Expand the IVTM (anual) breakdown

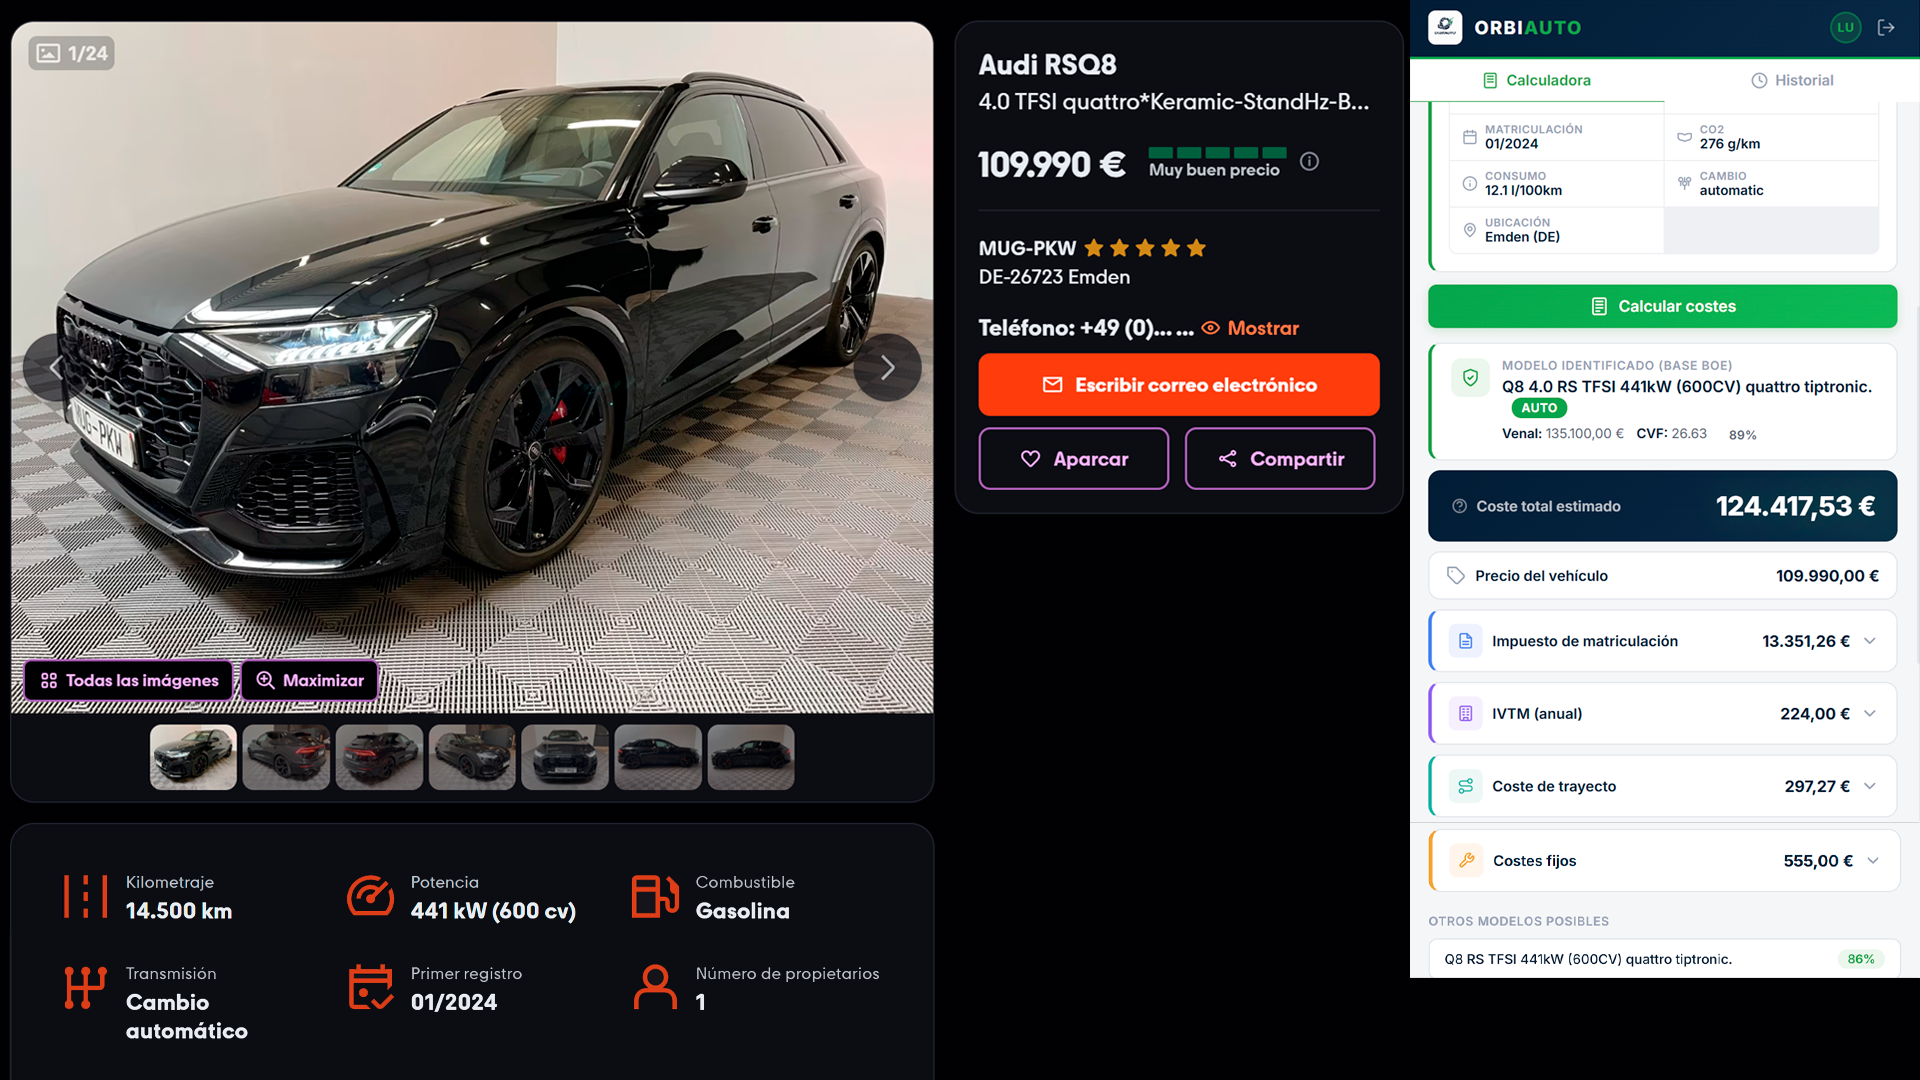click(1871, 713)
